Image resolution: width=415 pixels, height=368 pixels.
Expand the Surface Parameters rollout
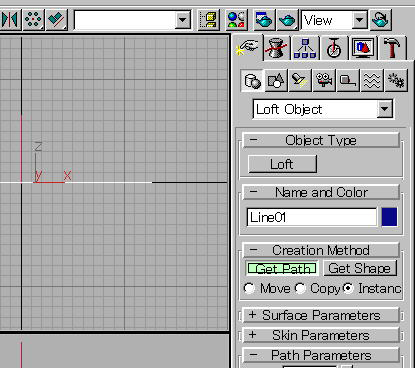(321, 315)
